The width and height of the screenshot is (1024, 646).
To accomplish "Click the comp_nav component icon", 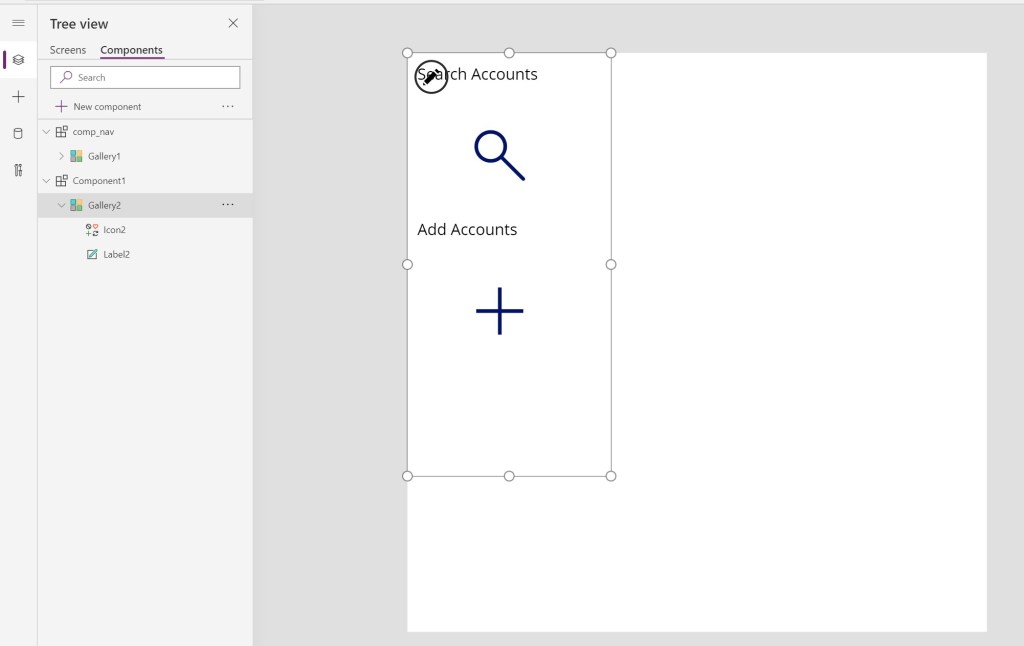I will click(60, 131).
